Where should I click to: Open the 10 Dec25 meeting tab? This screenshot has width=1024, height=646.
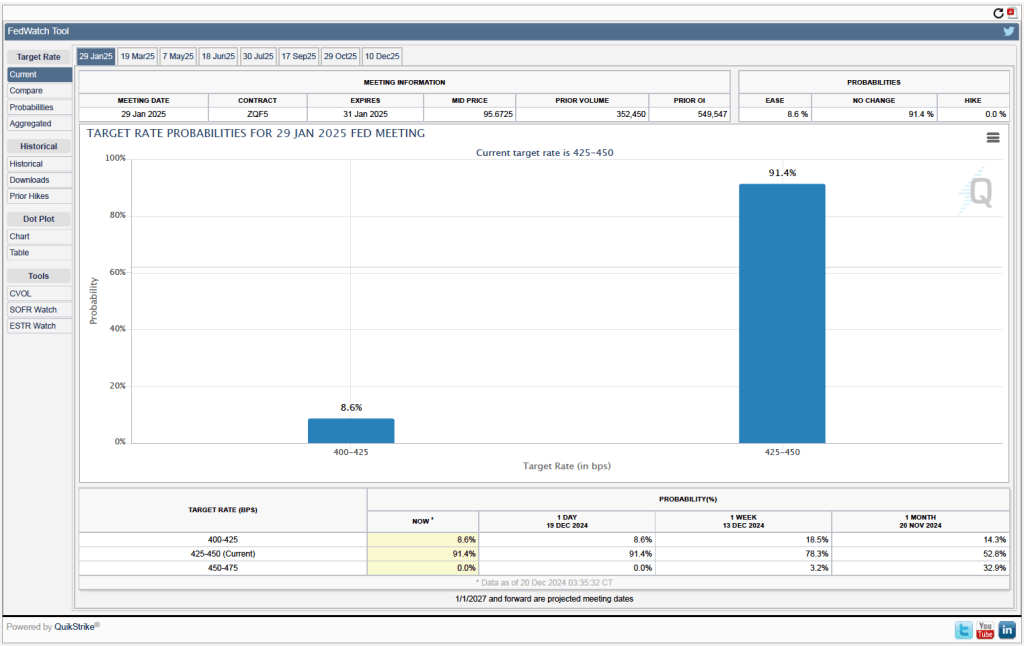pos(381,56)
